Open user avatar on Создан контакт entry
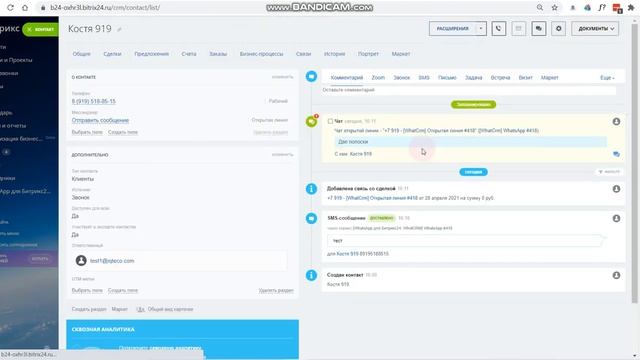640x360 pixels. 616,276
